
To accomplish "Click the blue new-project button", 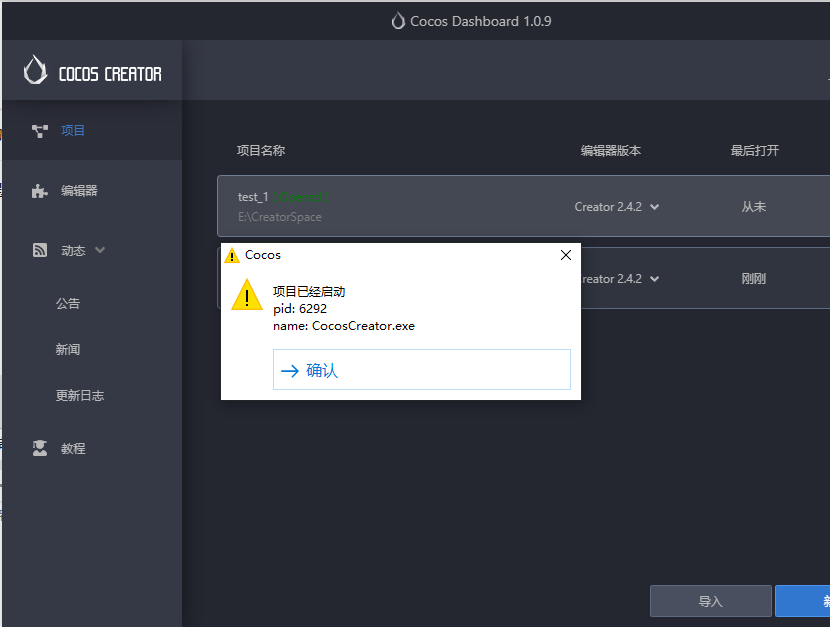I will (x=802, y=601).
